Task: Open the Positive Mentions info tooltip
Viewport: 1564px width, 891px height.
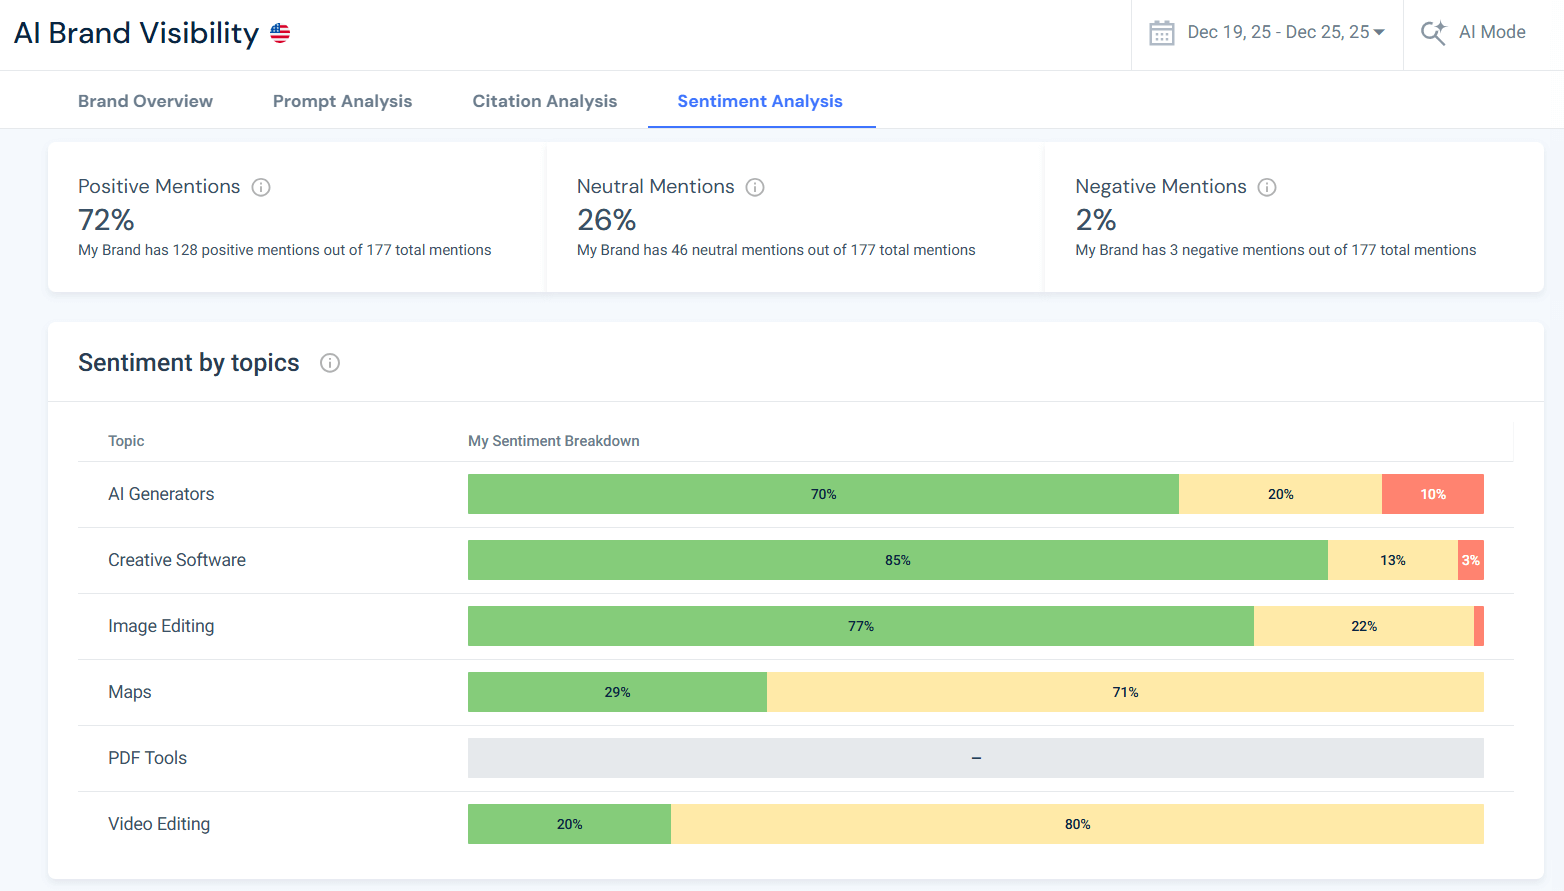Action: [261, 187]
